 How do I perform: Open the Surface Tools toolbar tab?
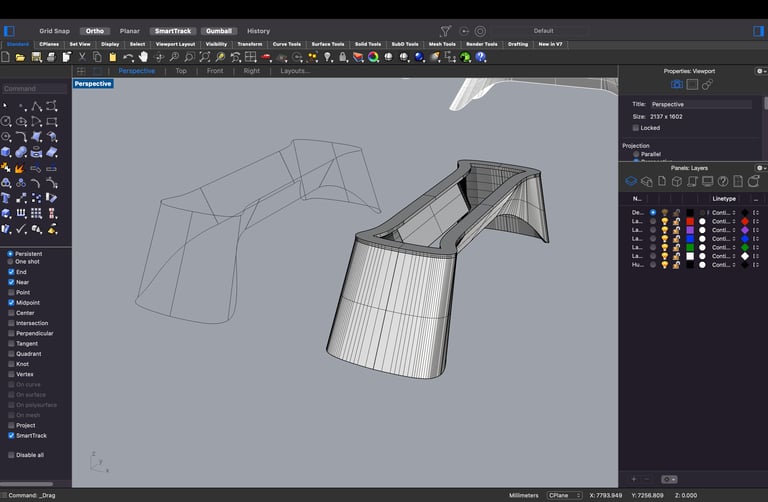(327, 44)
